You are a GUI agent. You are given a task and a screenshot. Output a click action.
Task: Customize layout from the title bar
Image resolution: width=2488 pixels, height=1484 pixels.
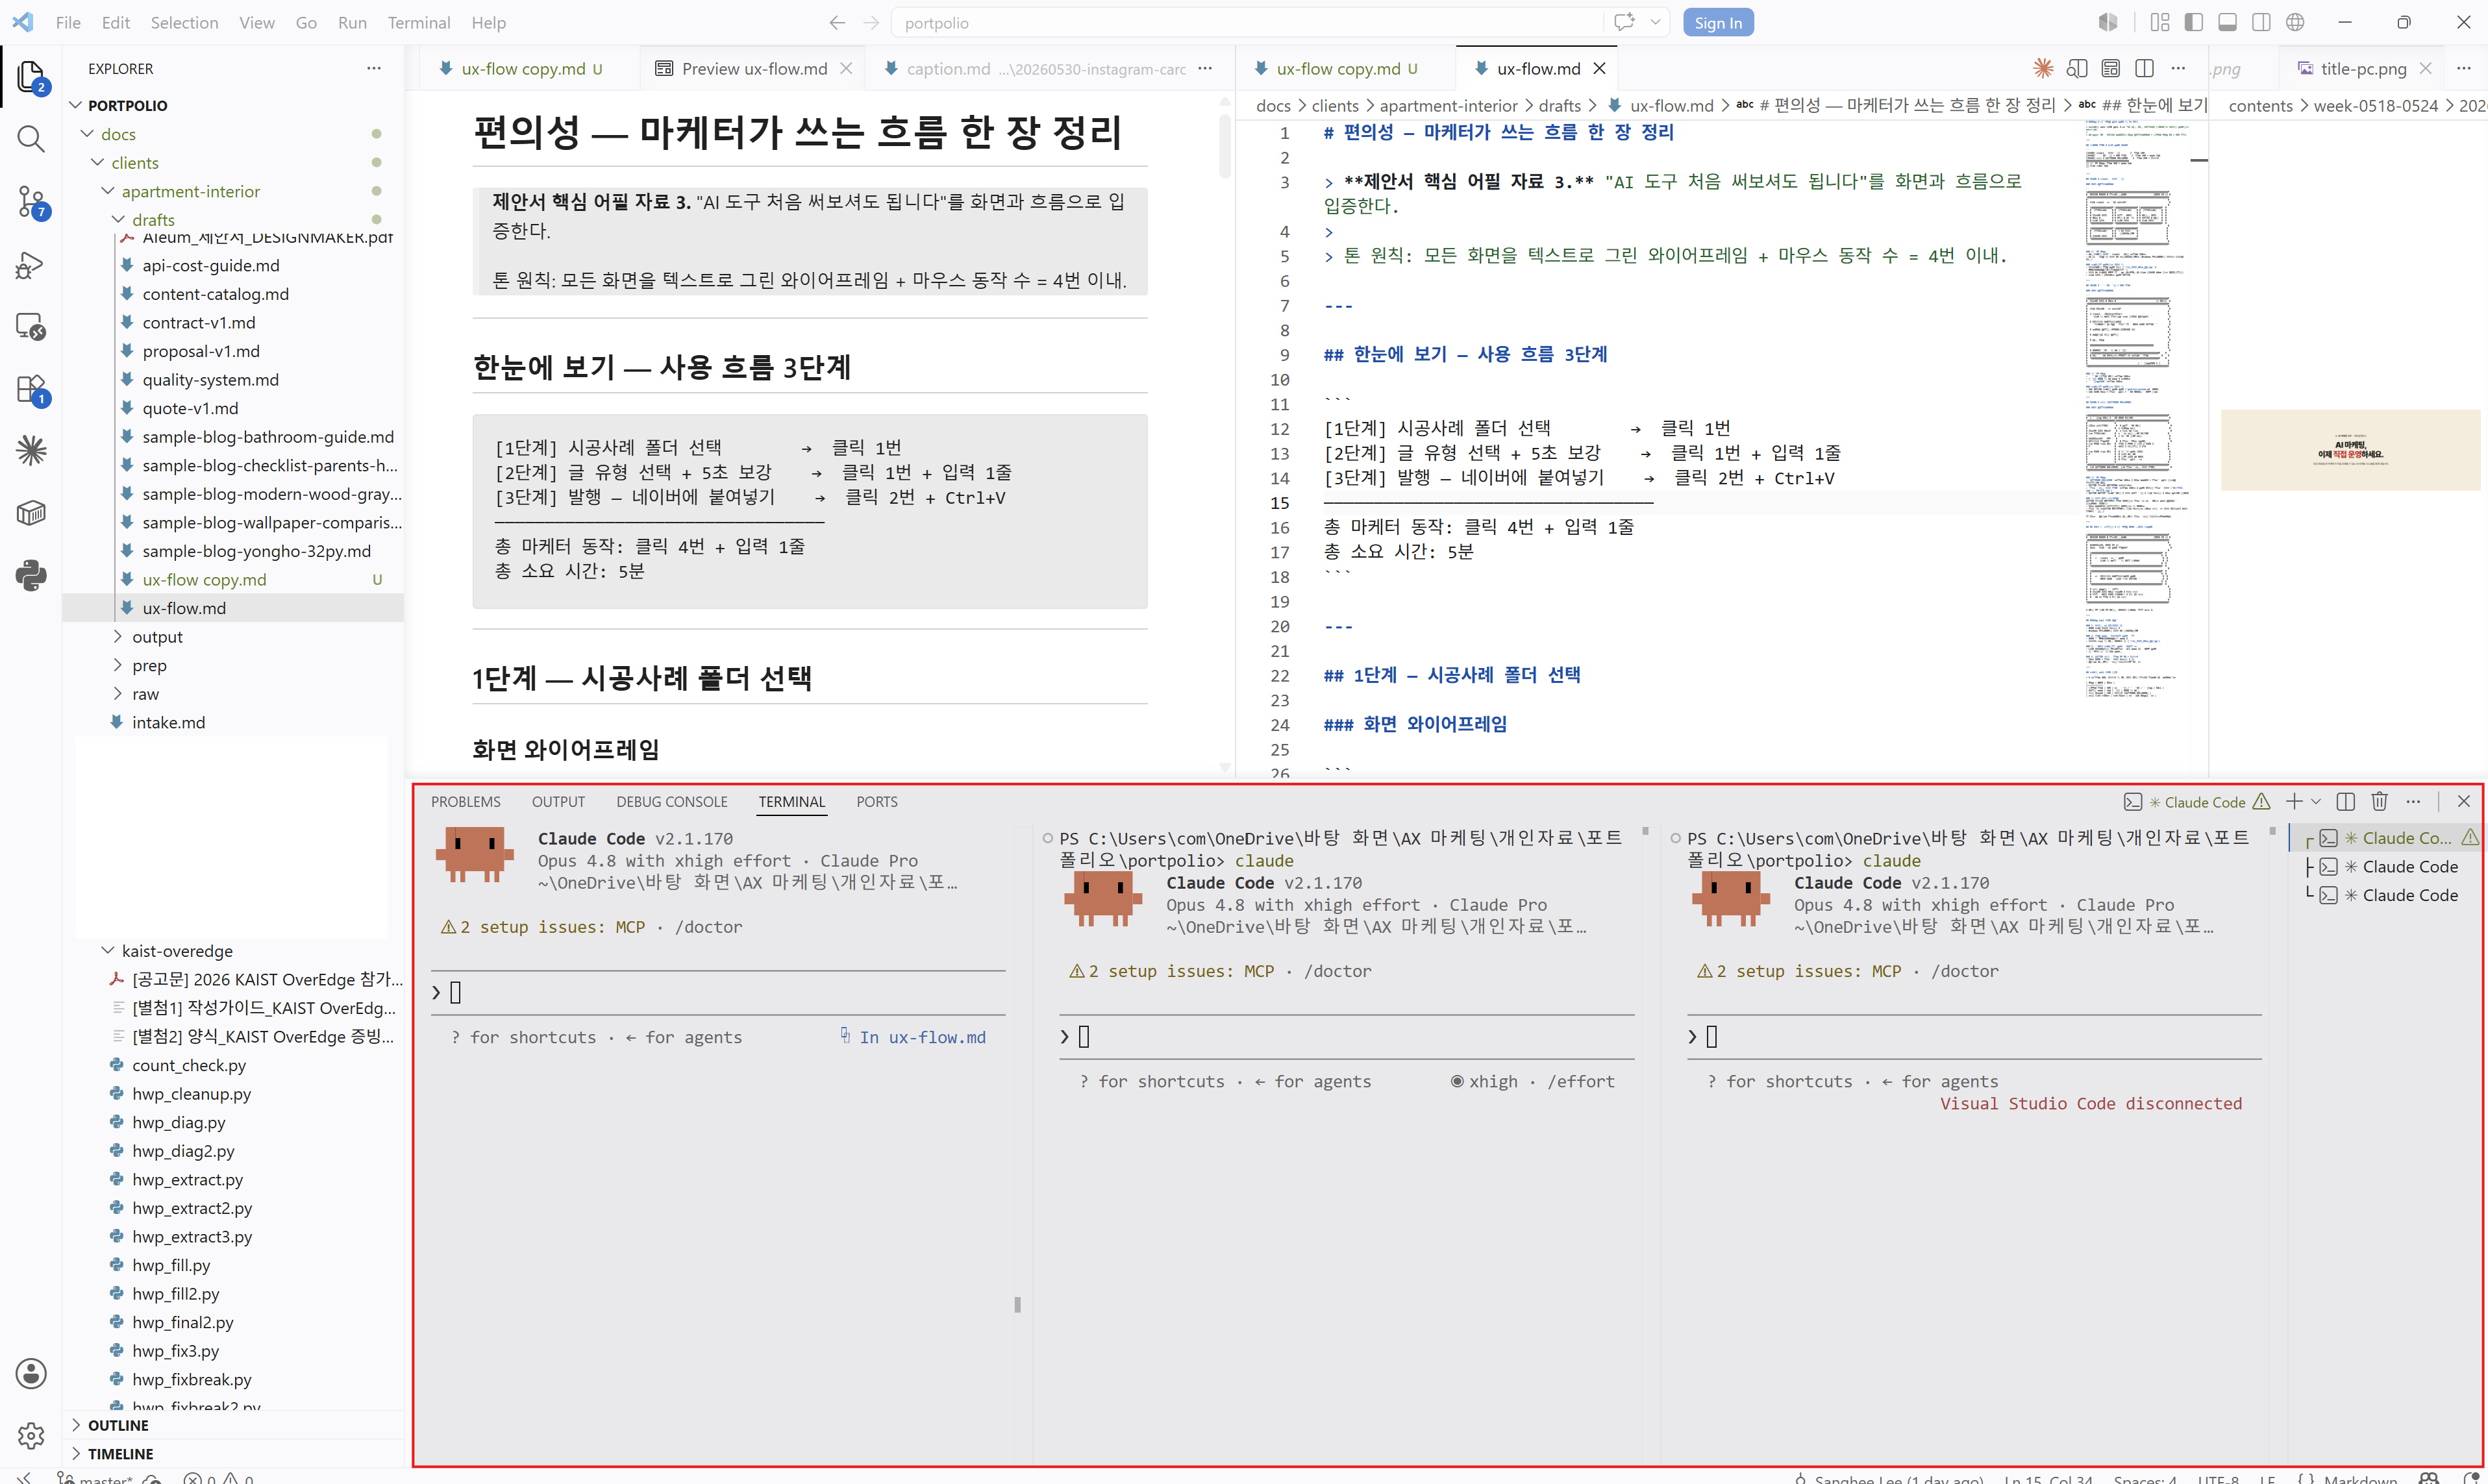[x=2160, y=22]
